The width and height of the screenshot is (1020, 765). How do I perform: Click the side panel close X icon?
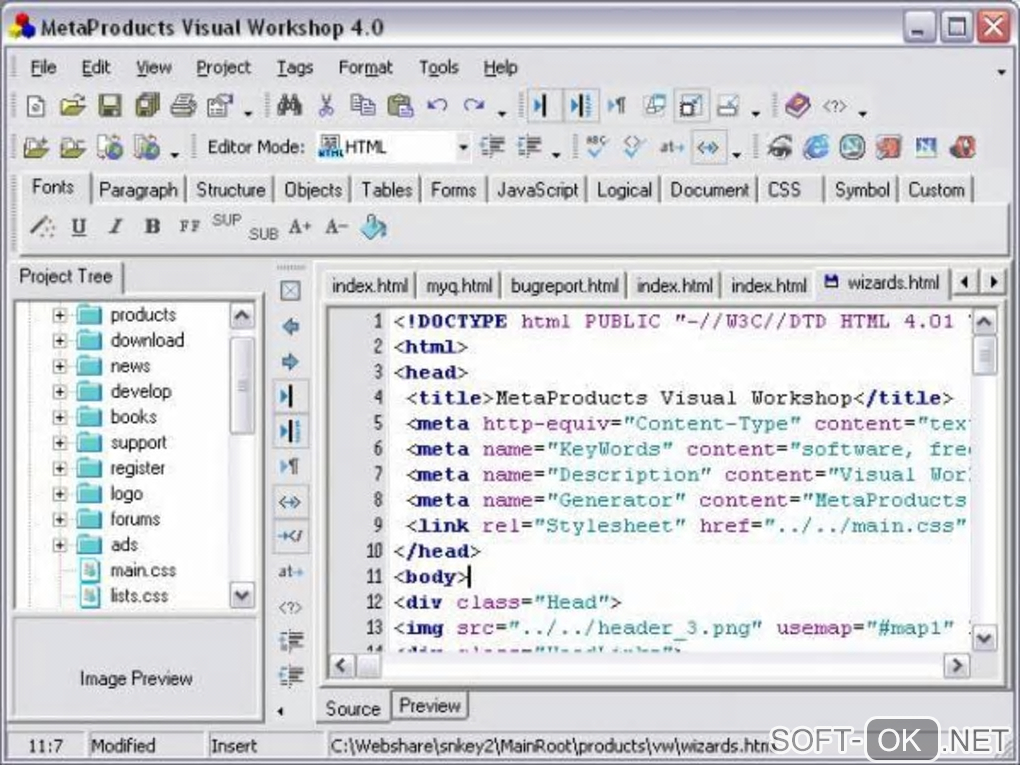pos(290,291)
